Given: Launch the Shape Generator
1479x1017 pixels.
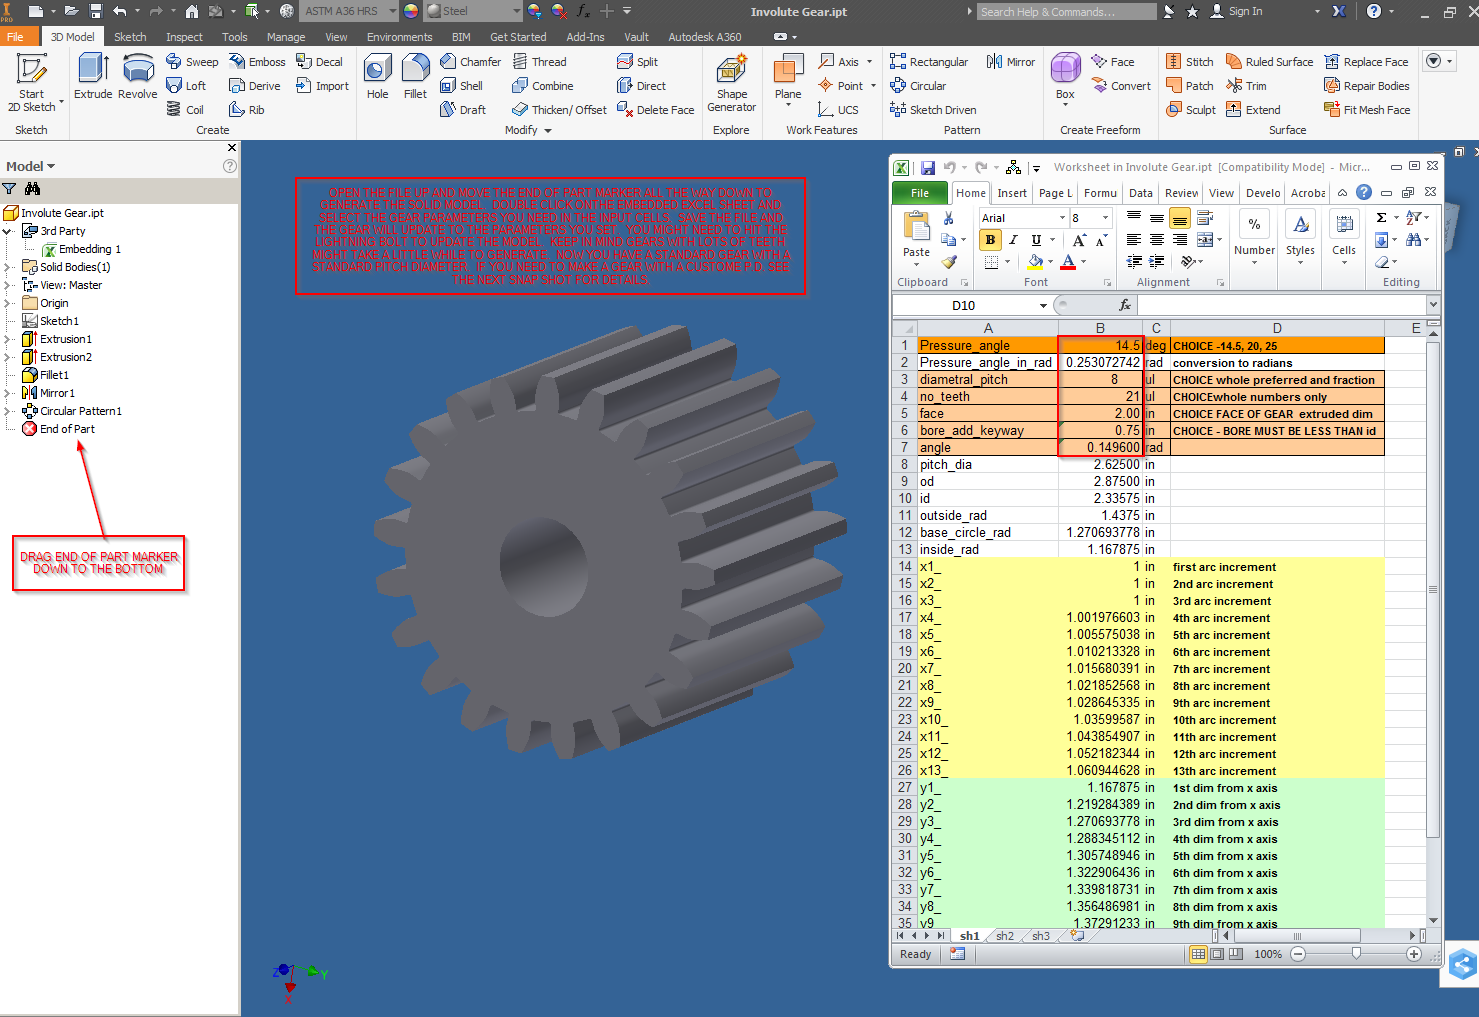Looking at the screenshot, I should 731,85.
